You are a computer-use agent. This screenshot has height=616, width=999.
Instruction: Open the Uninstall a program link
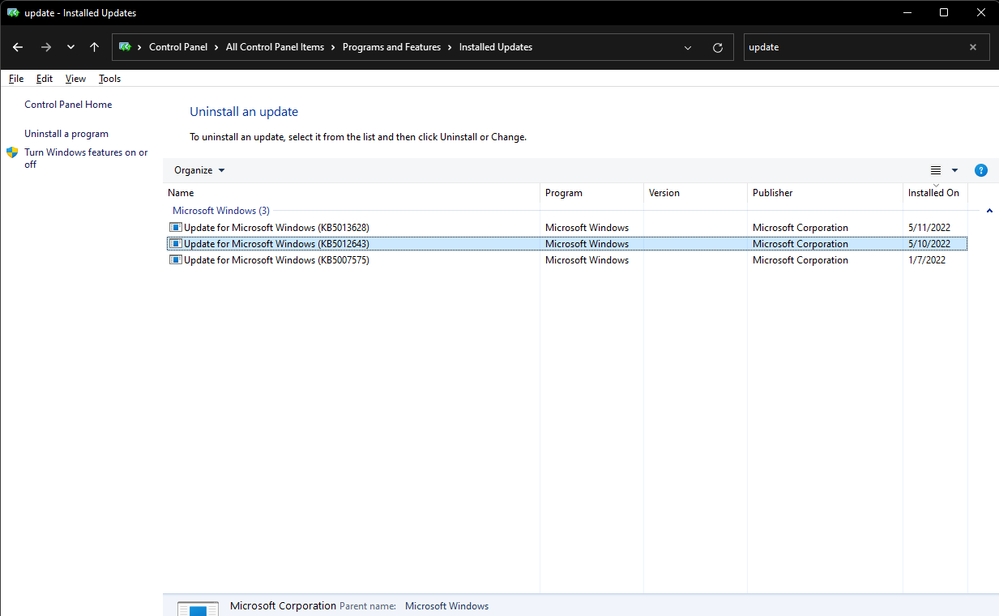66,134
